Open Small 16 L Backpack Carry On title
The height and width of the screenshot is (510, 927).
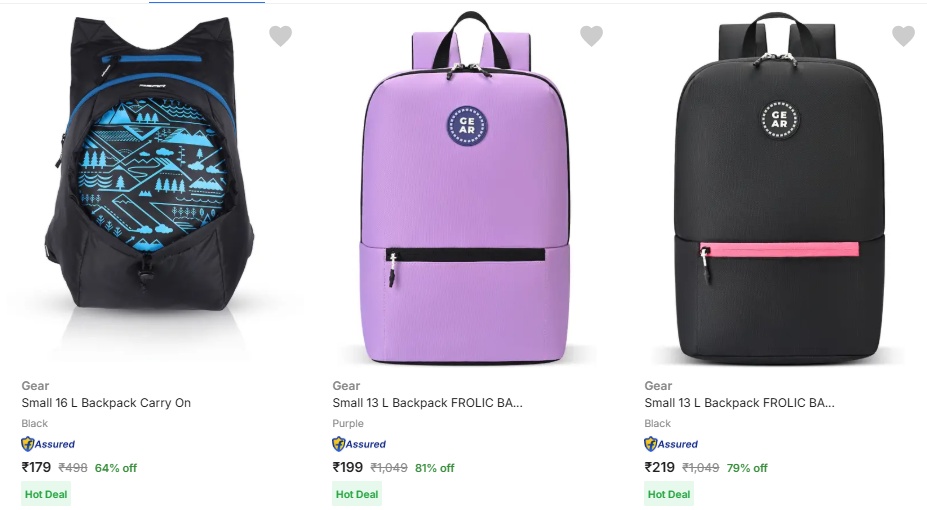coord(106,403)
